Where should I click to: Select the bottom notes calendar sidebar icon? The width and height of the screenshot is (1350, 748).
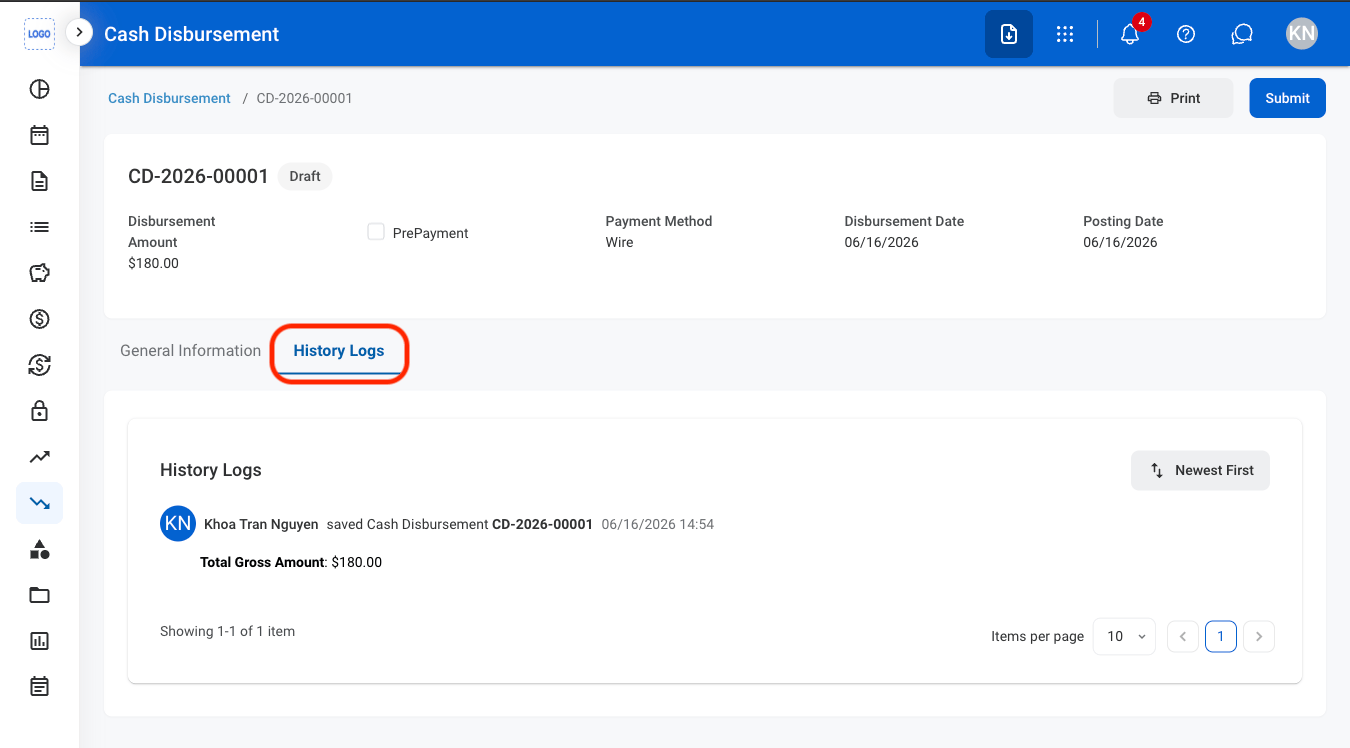click(x=39, y=687)
